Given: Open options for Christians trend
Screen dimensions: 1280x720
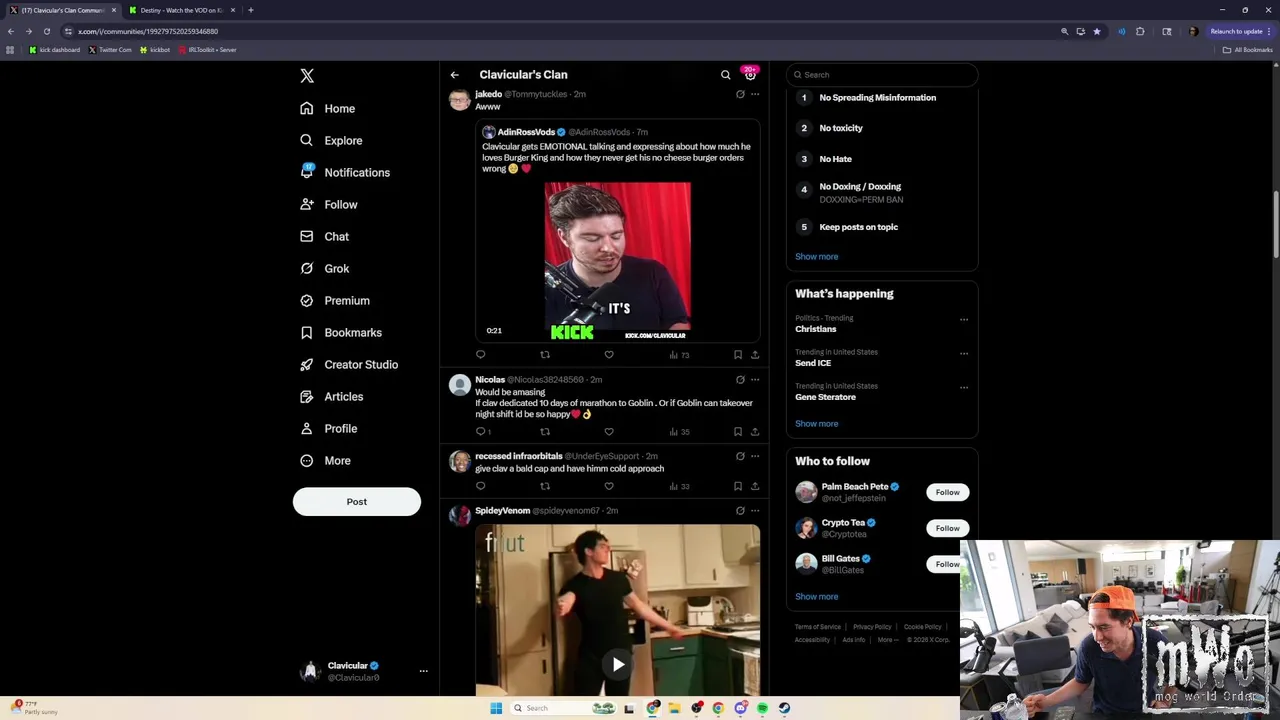Looking at the screenshot, I should (964, 320).
